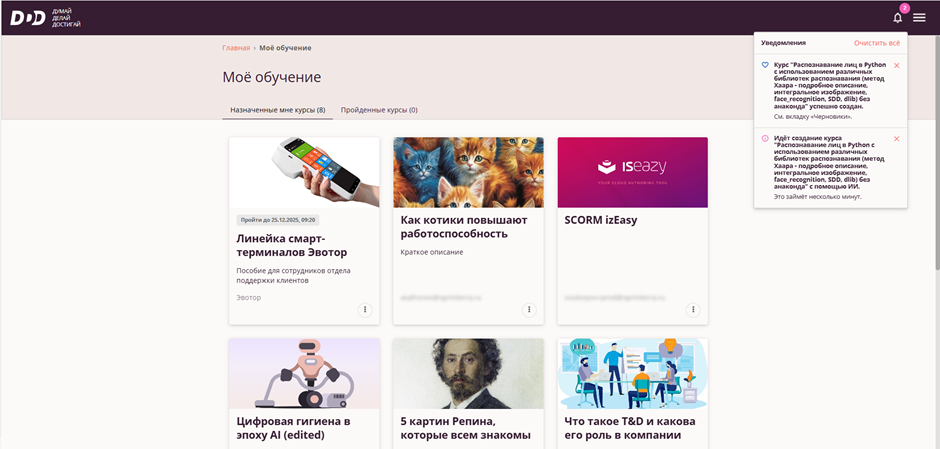Click the info icon in second notification

tap(765, 138)
